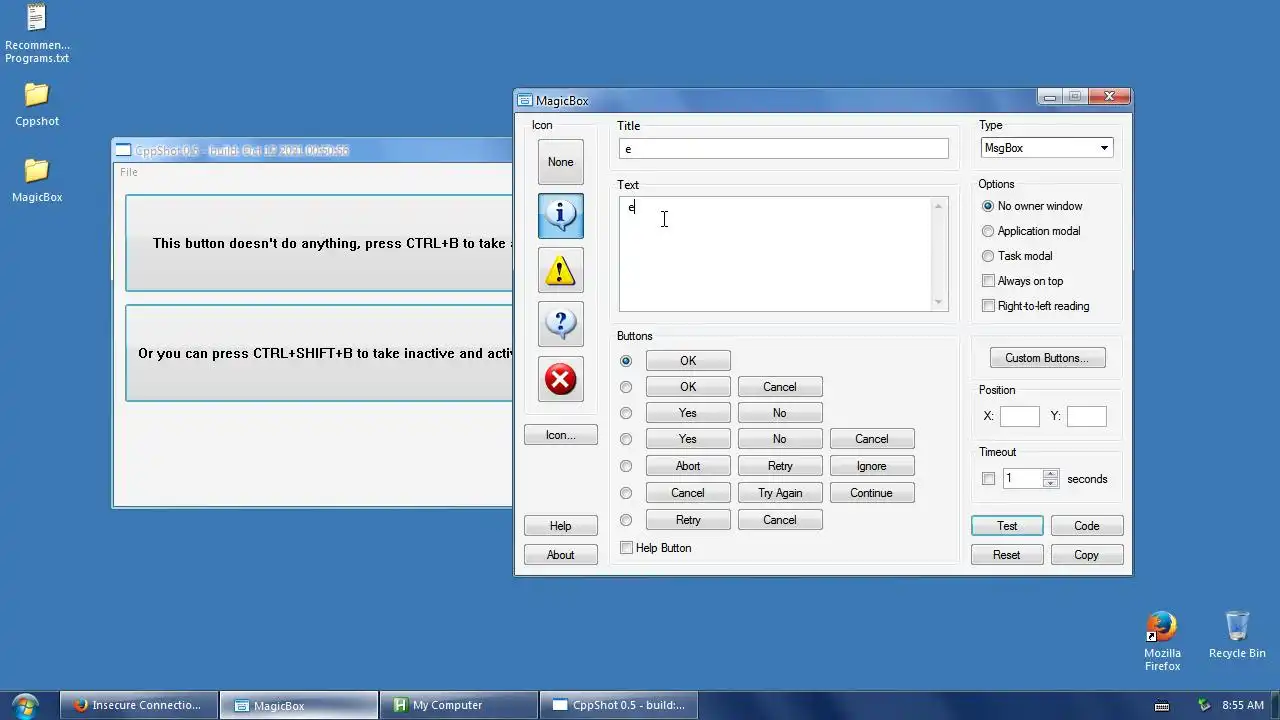Image resolution: width=1280 pixels, height=720 pixels.
Task: Open the Recycle Bin
Action: tap(1237, 635)
